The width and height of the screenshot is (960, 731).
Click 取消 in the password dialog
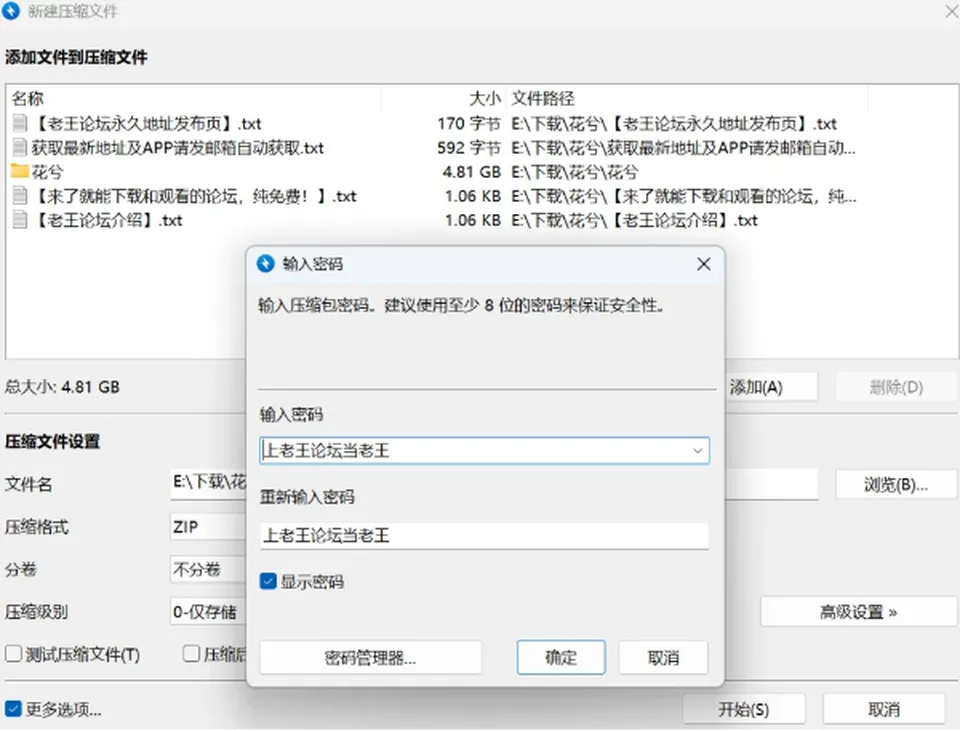click(x=664, y=658)
